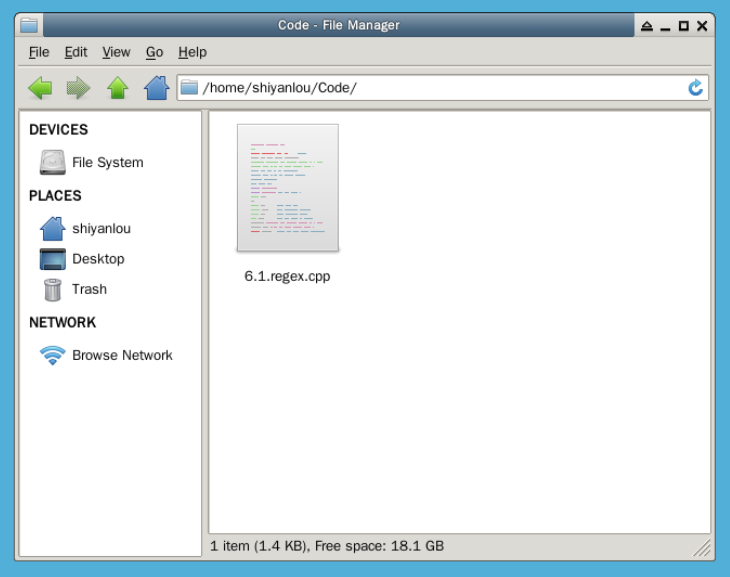Click the Code - File Manager title bar
The height and width of the screenshot is (577, 730).
tap(338, 25)
